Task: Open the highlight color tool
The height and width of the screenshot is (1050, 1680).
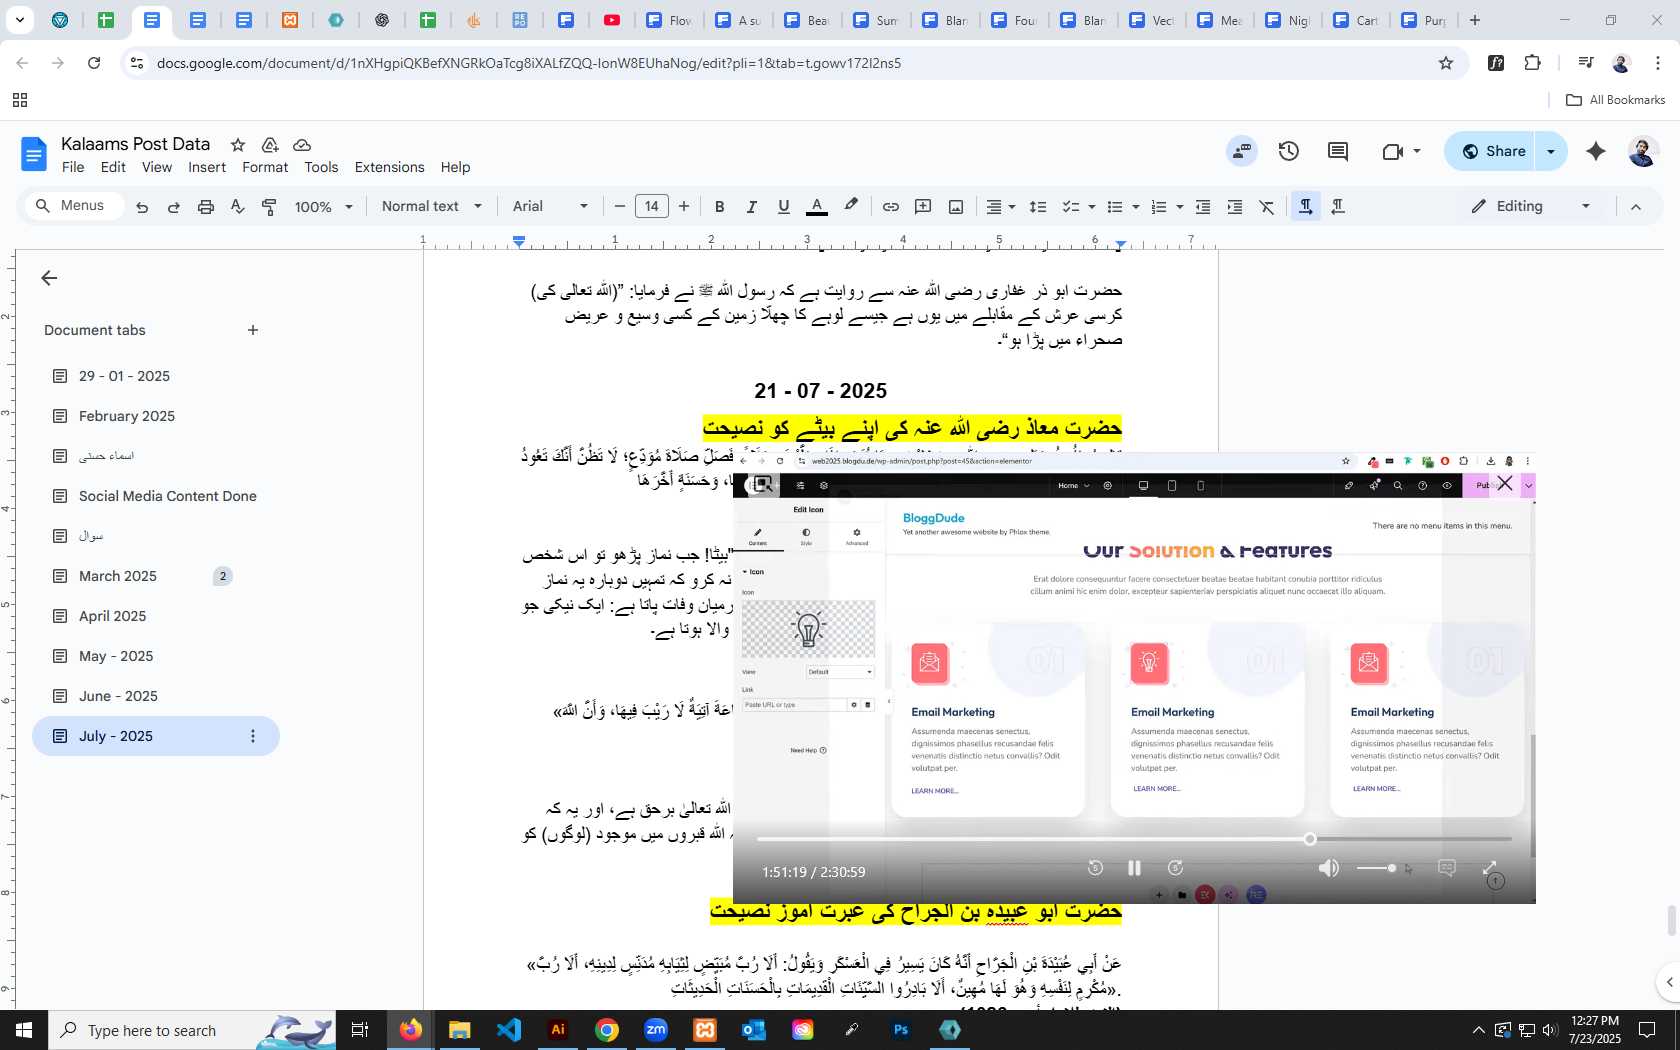Action: (851, 206)
